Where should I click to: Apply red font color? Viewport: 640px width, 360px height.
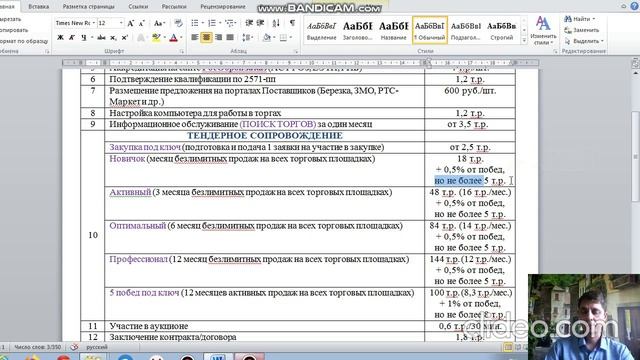173,38
